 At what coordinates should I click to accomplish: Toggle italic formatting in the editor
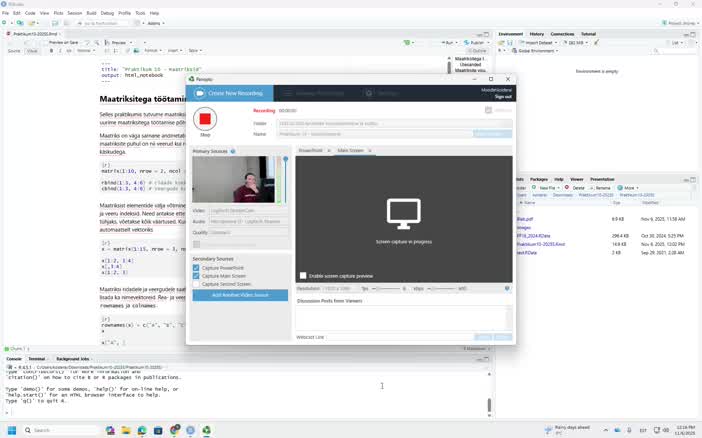pyautogui.click(x=60, y=51)
